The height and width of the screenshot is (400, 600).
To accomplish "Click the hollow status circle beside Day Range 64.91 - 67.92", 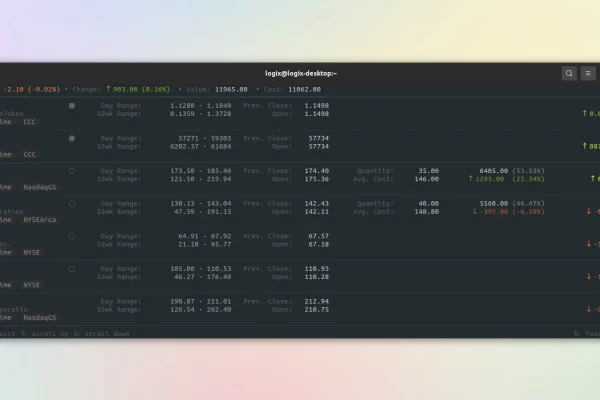I will [x=72, y=236].
